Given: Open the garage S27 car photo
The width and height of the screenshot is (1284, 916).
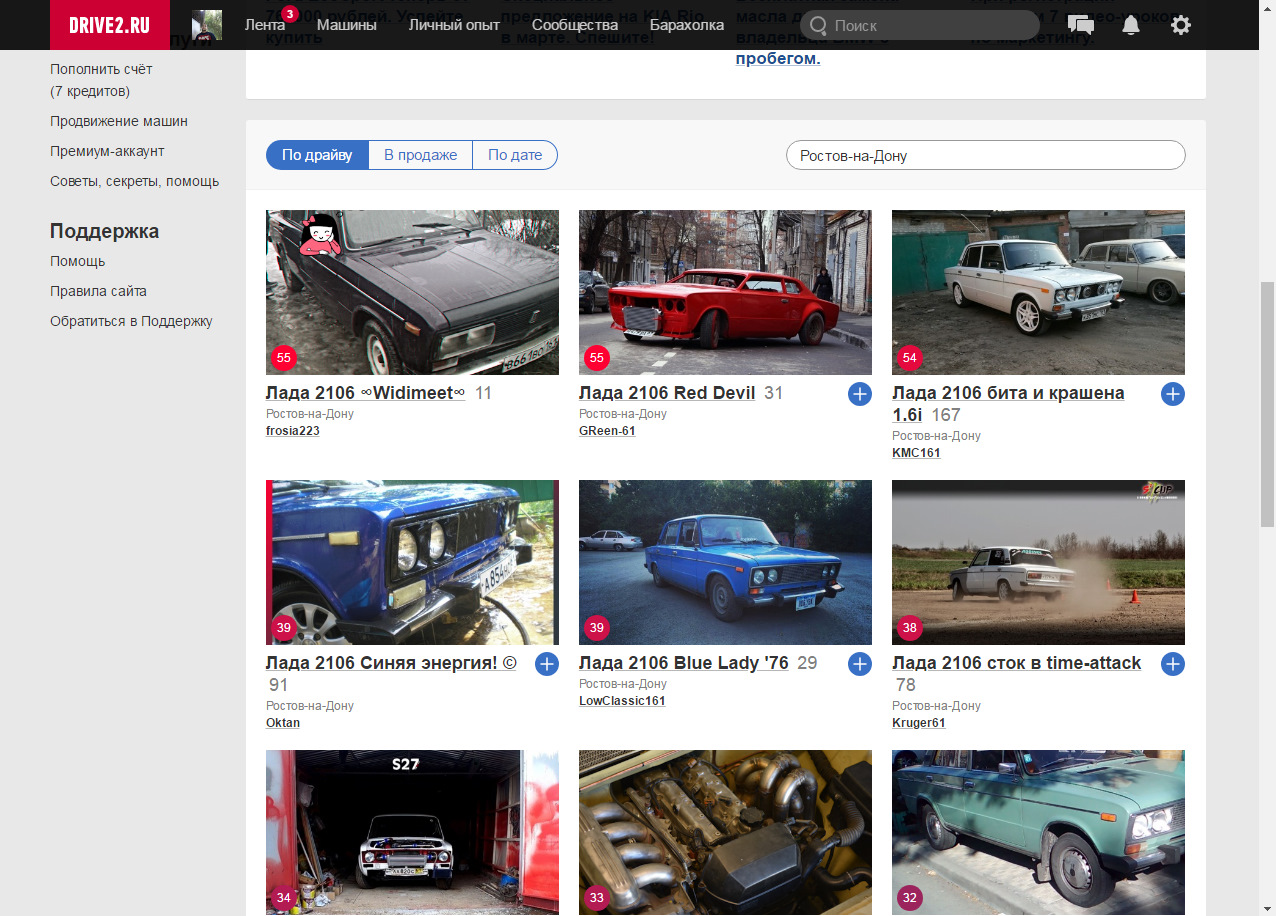Looking at the screenshot, I should tap(412, 832).
